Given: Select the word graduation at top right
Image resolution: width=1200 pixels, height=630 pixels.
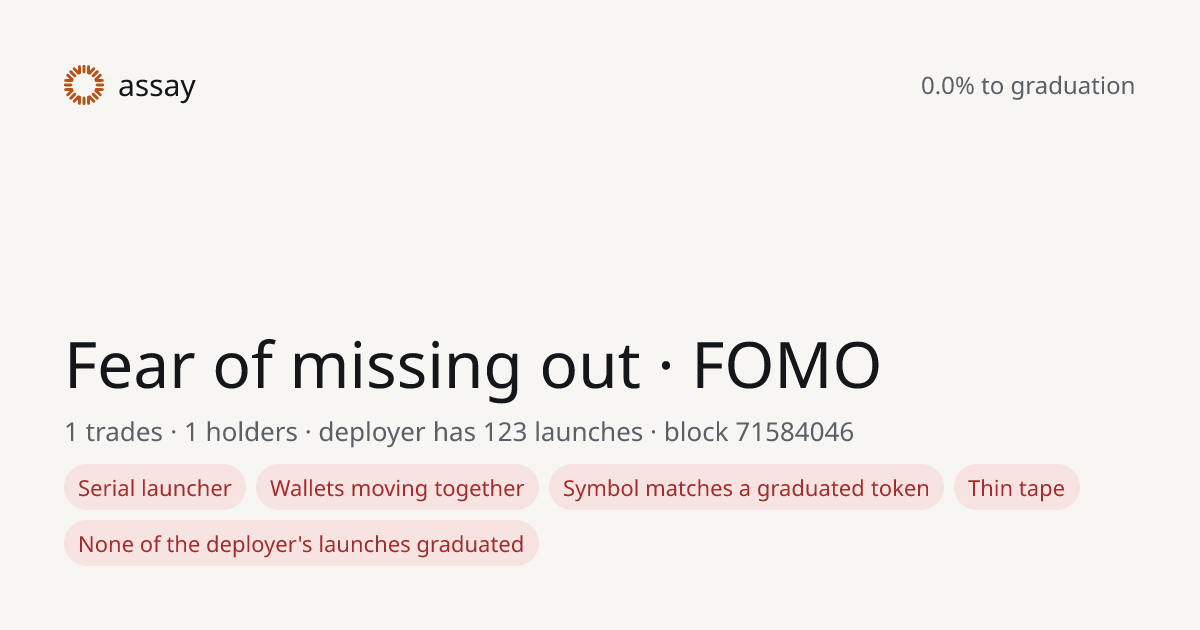Looking at the screenshot, I should pos(1072,87).
